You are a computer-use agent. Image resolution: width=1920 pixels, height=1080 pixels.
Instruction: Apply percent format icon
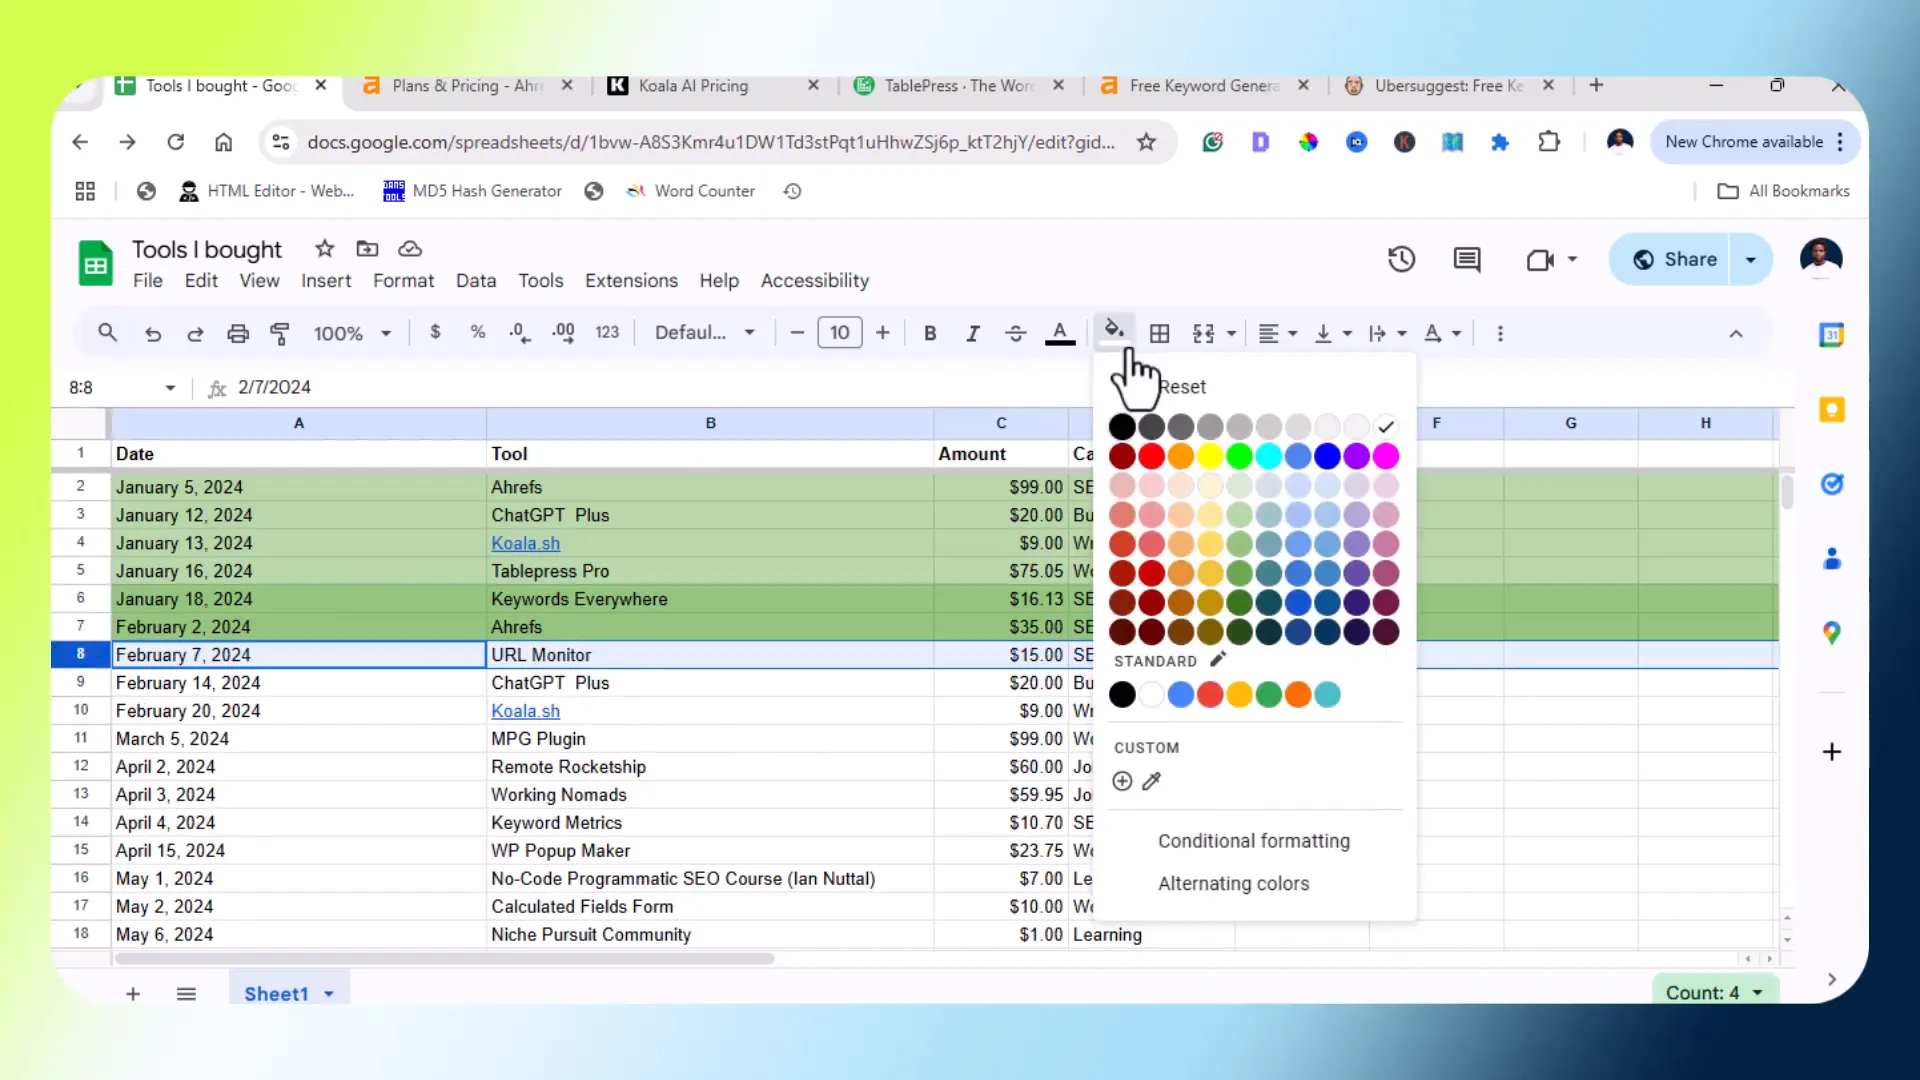coord(478,332)
